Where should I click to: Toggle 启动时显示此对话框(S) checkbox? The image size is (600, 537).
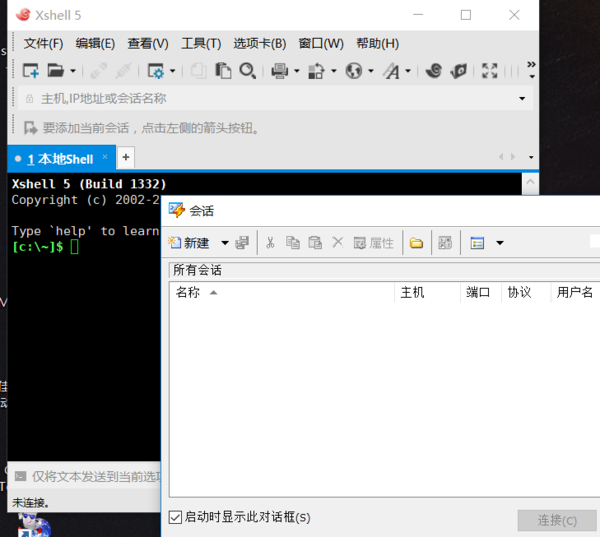[x=175, y=517]
